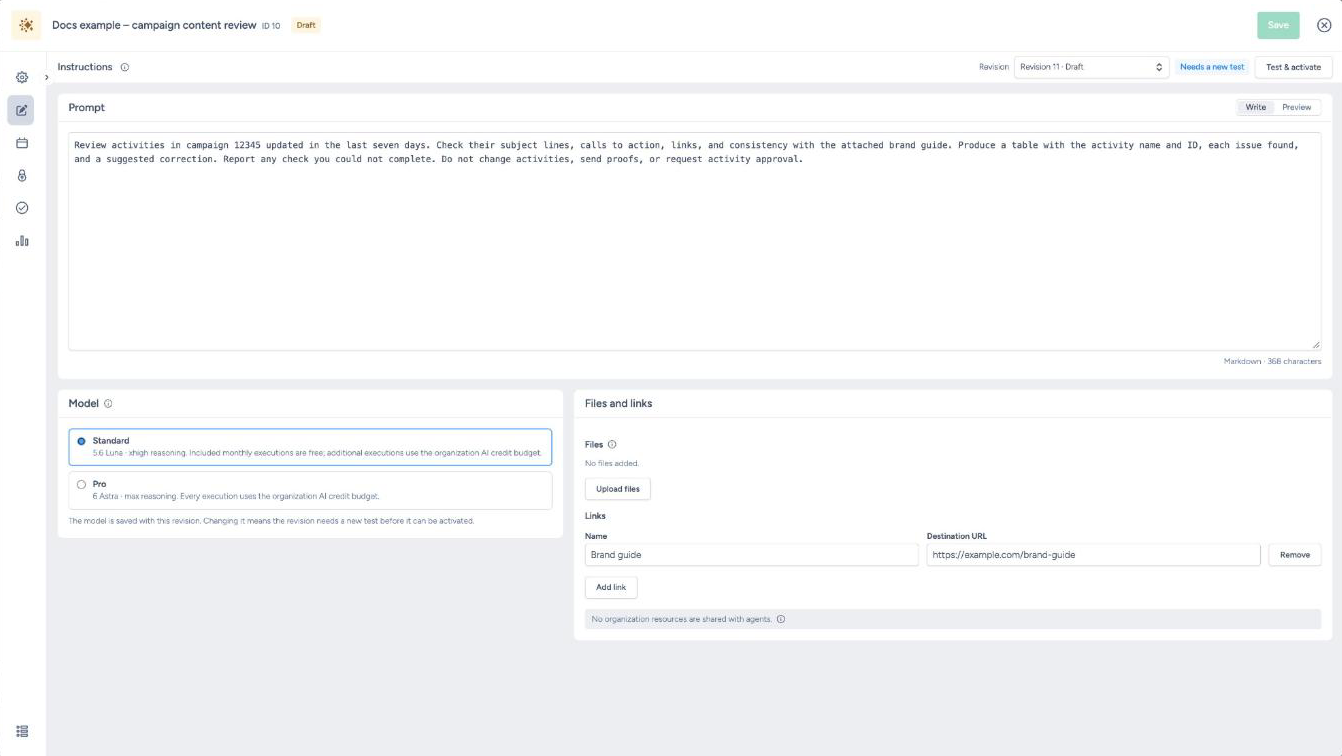Click the Upload files button

tap(618, 489)
